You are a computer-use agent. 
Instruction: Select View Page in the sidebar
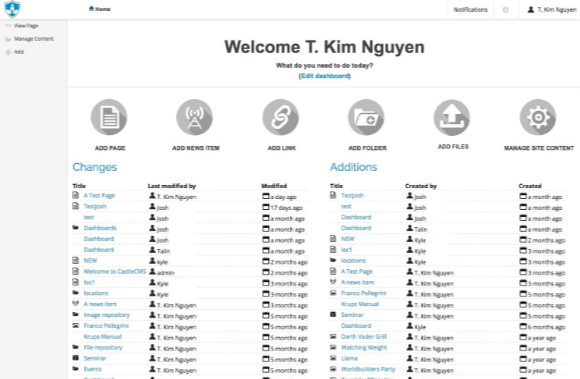click(x=26, y=26)
